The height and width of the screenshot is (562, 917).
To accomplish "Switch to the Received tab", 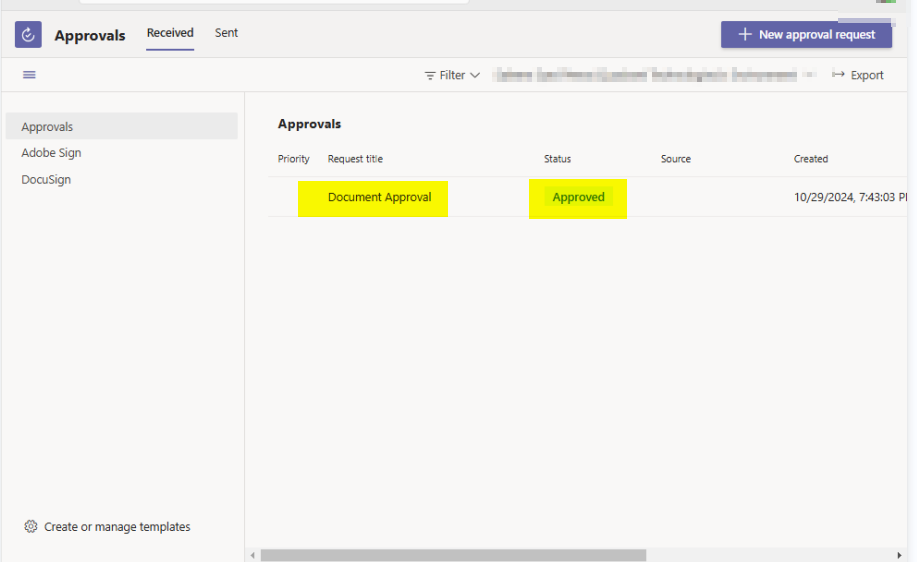I will (170, 33).
